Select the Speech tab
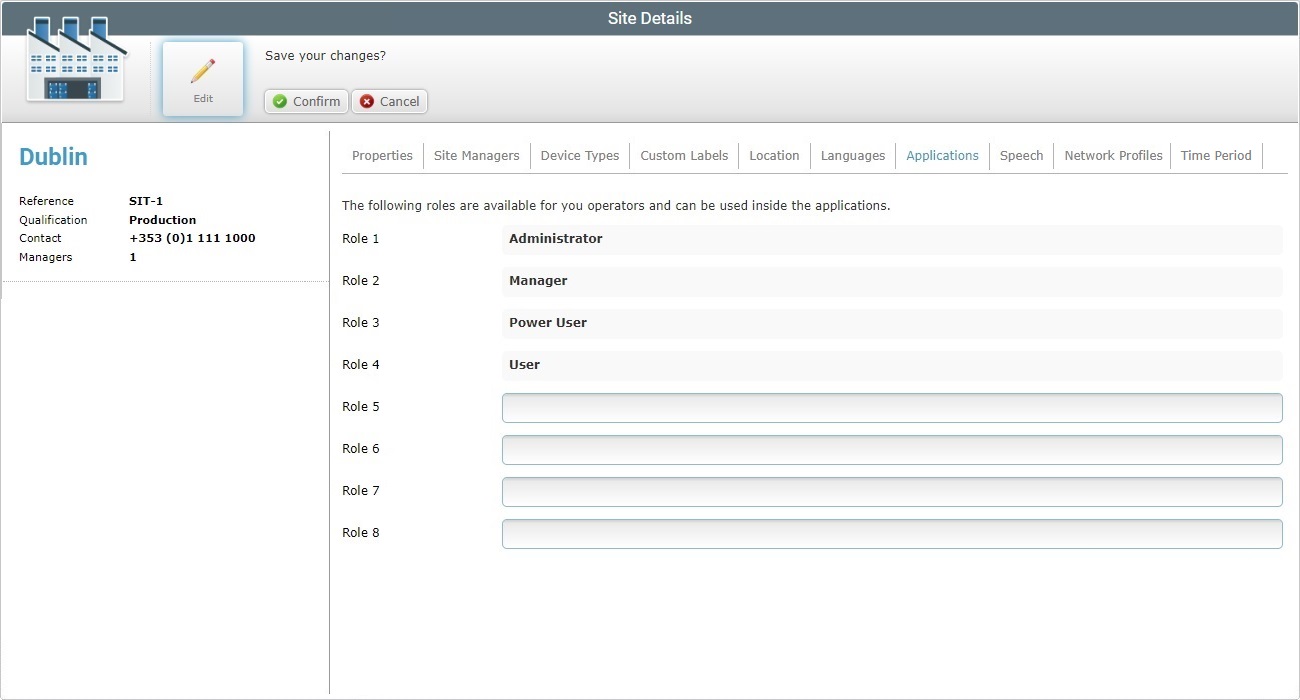Screen dimensions: 1300x700 point(1021,155)
